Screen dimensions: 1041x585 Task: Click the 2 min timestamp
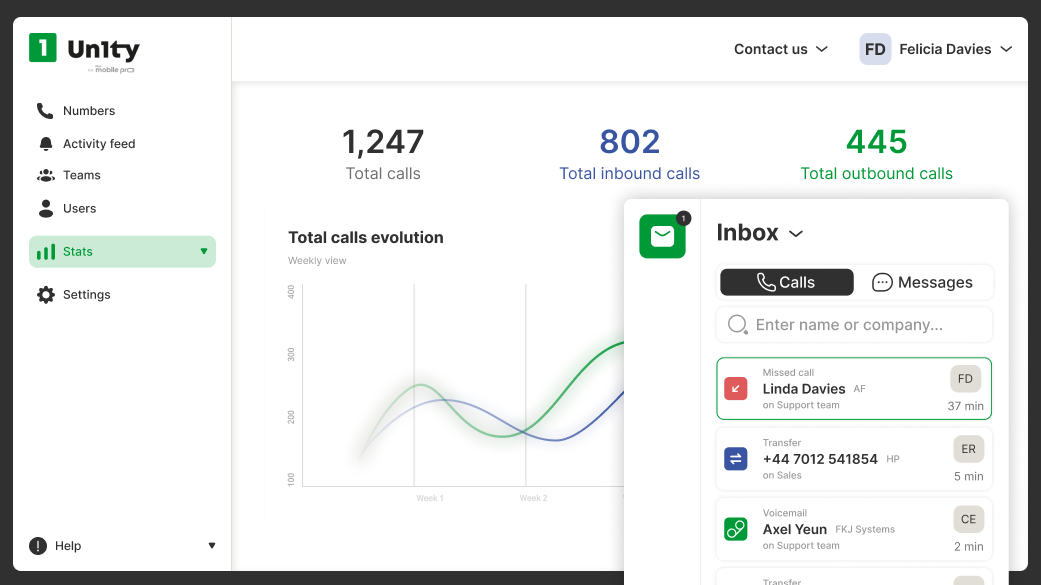click(x=969, y=546)
